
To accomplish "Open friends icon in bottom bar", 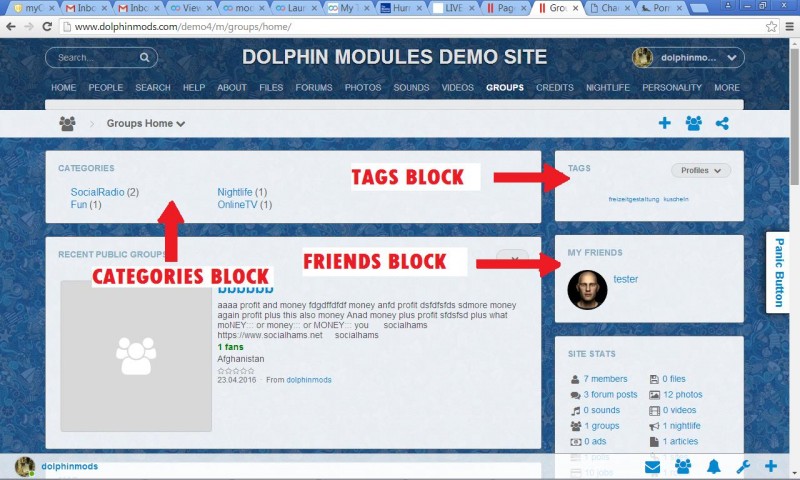I will (x=683, y=466).
